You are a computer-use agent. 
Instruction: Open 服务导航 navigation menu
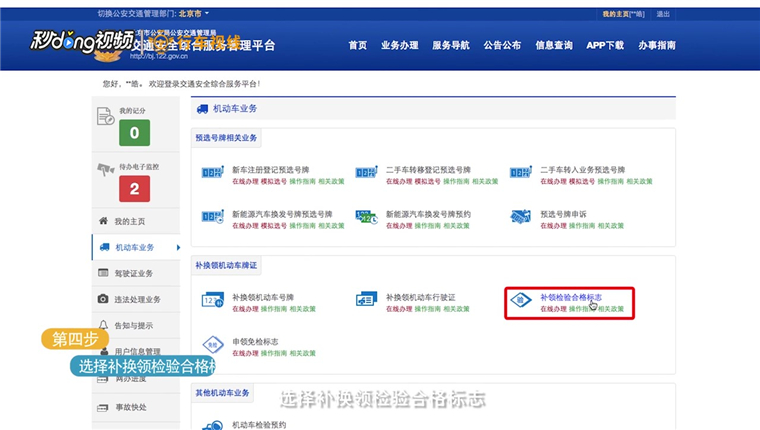click(451, 46)
